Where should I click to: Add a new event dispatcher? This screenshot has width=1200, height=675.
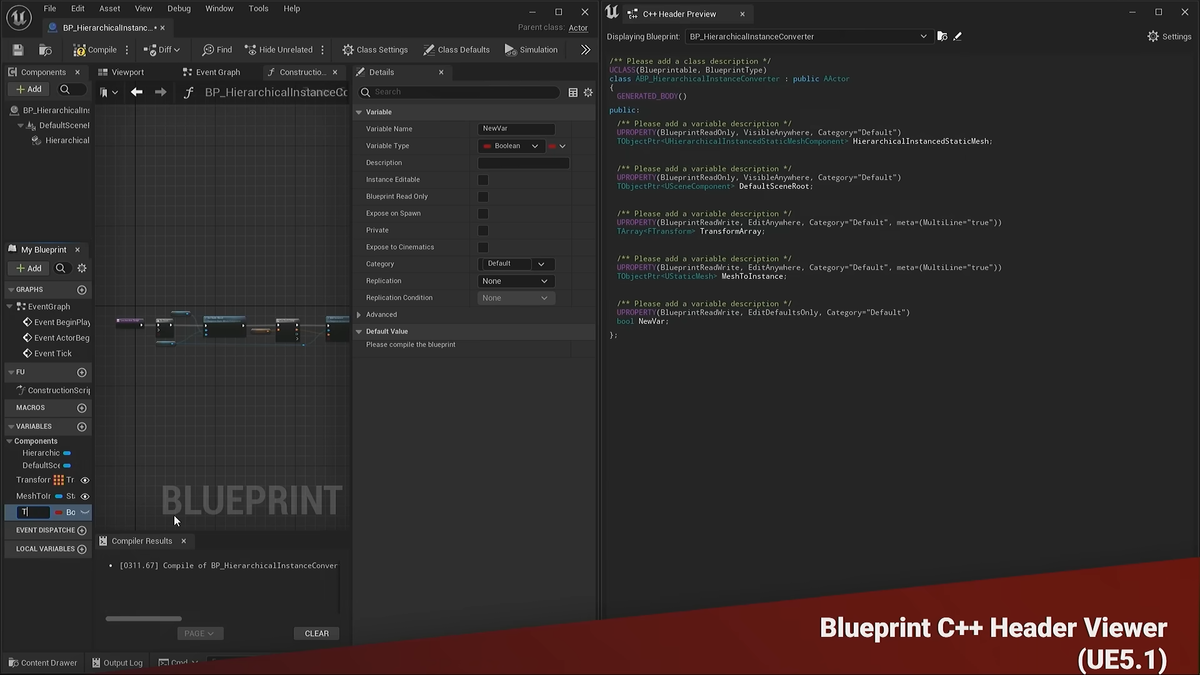coord(82,531)
